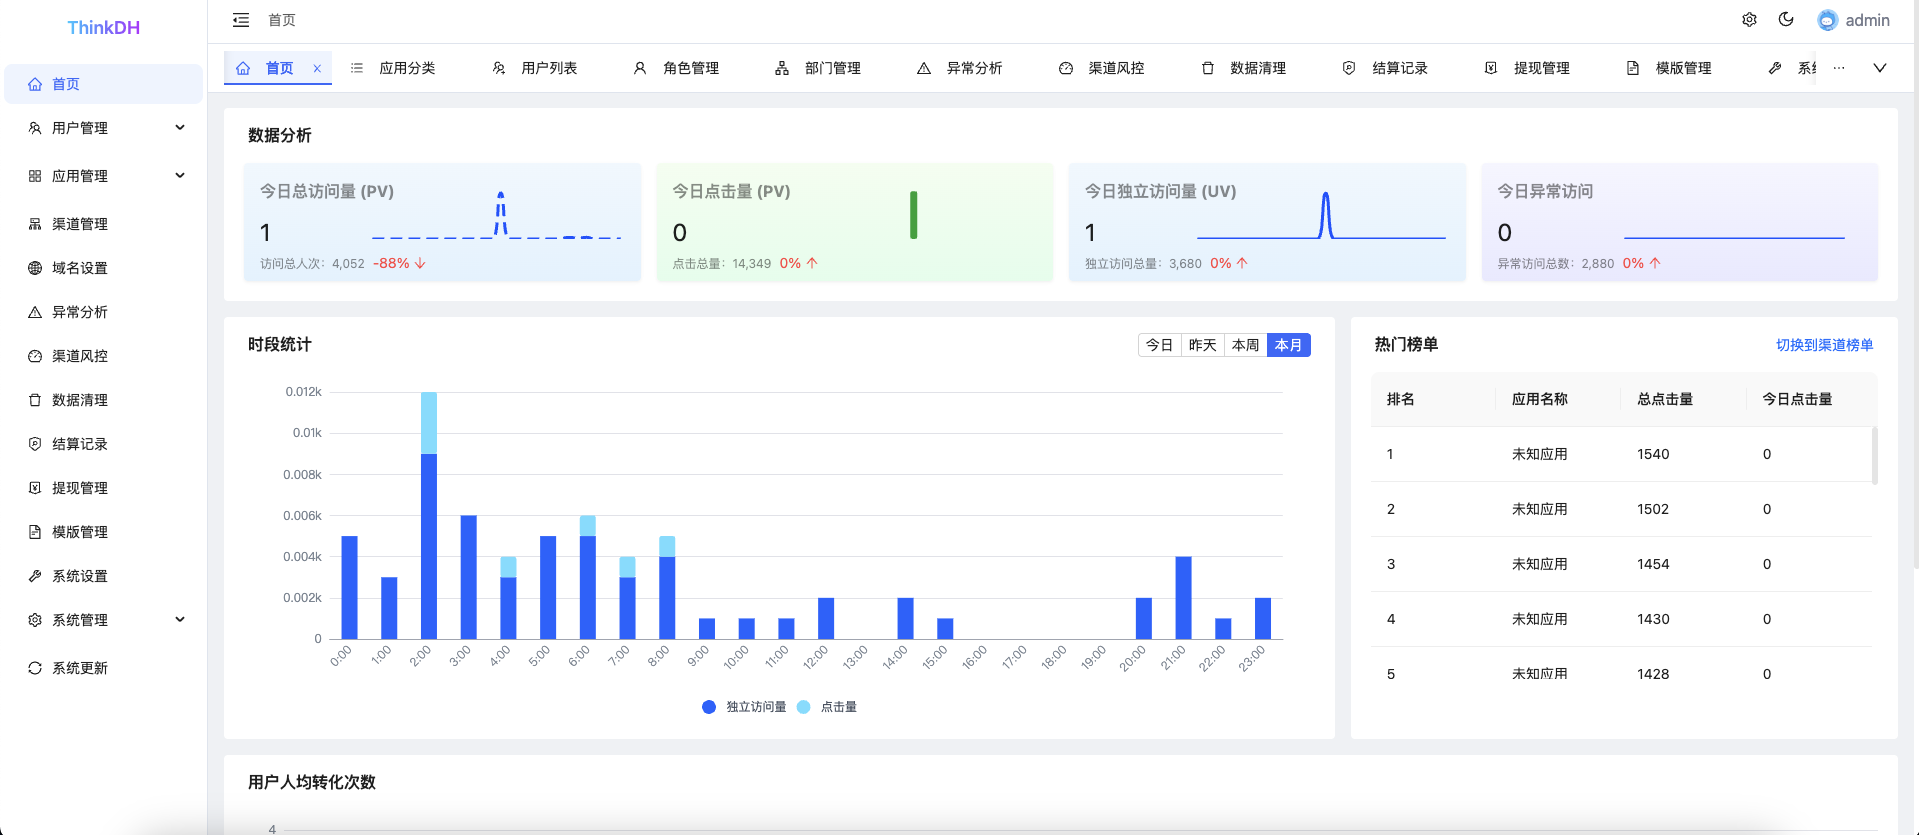Click the 域名设置 globe icon in sidebar
1919x835 pixels.
coord(35,268)
